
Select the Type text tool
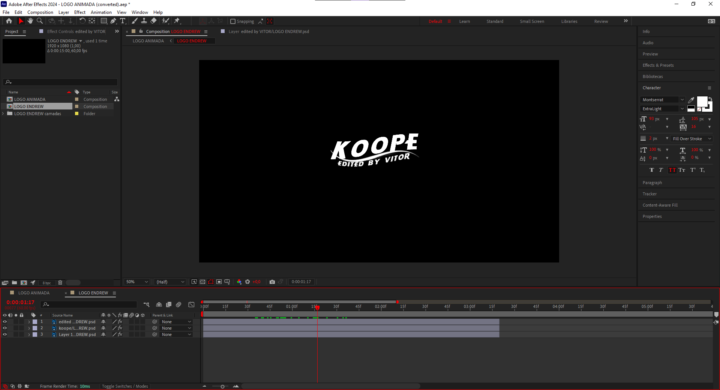pos(123,21)
